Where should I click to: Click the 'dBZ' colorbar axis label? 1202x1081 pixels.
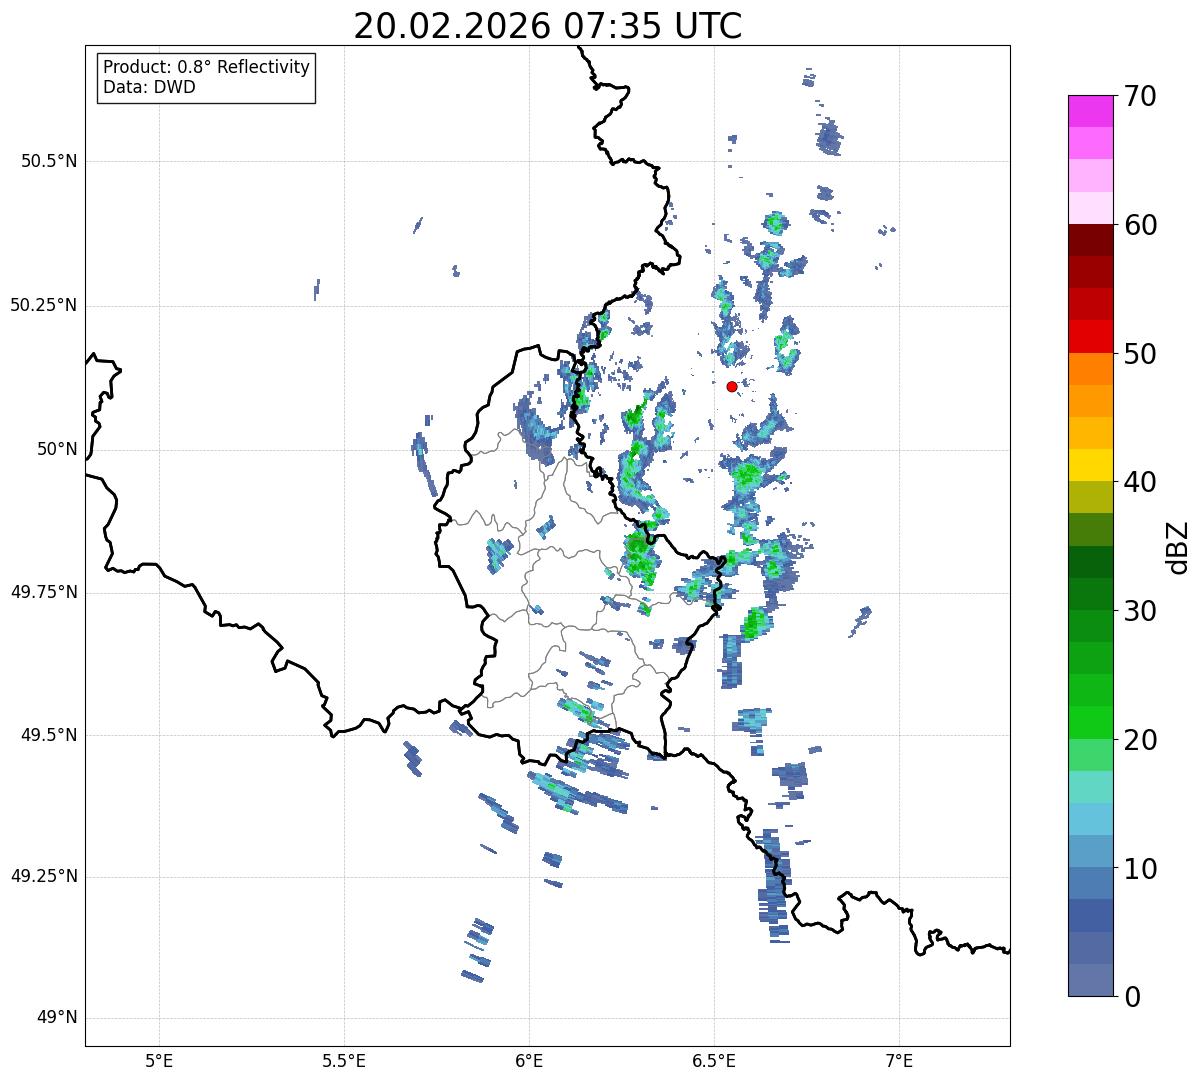[x=1178, y=547]
